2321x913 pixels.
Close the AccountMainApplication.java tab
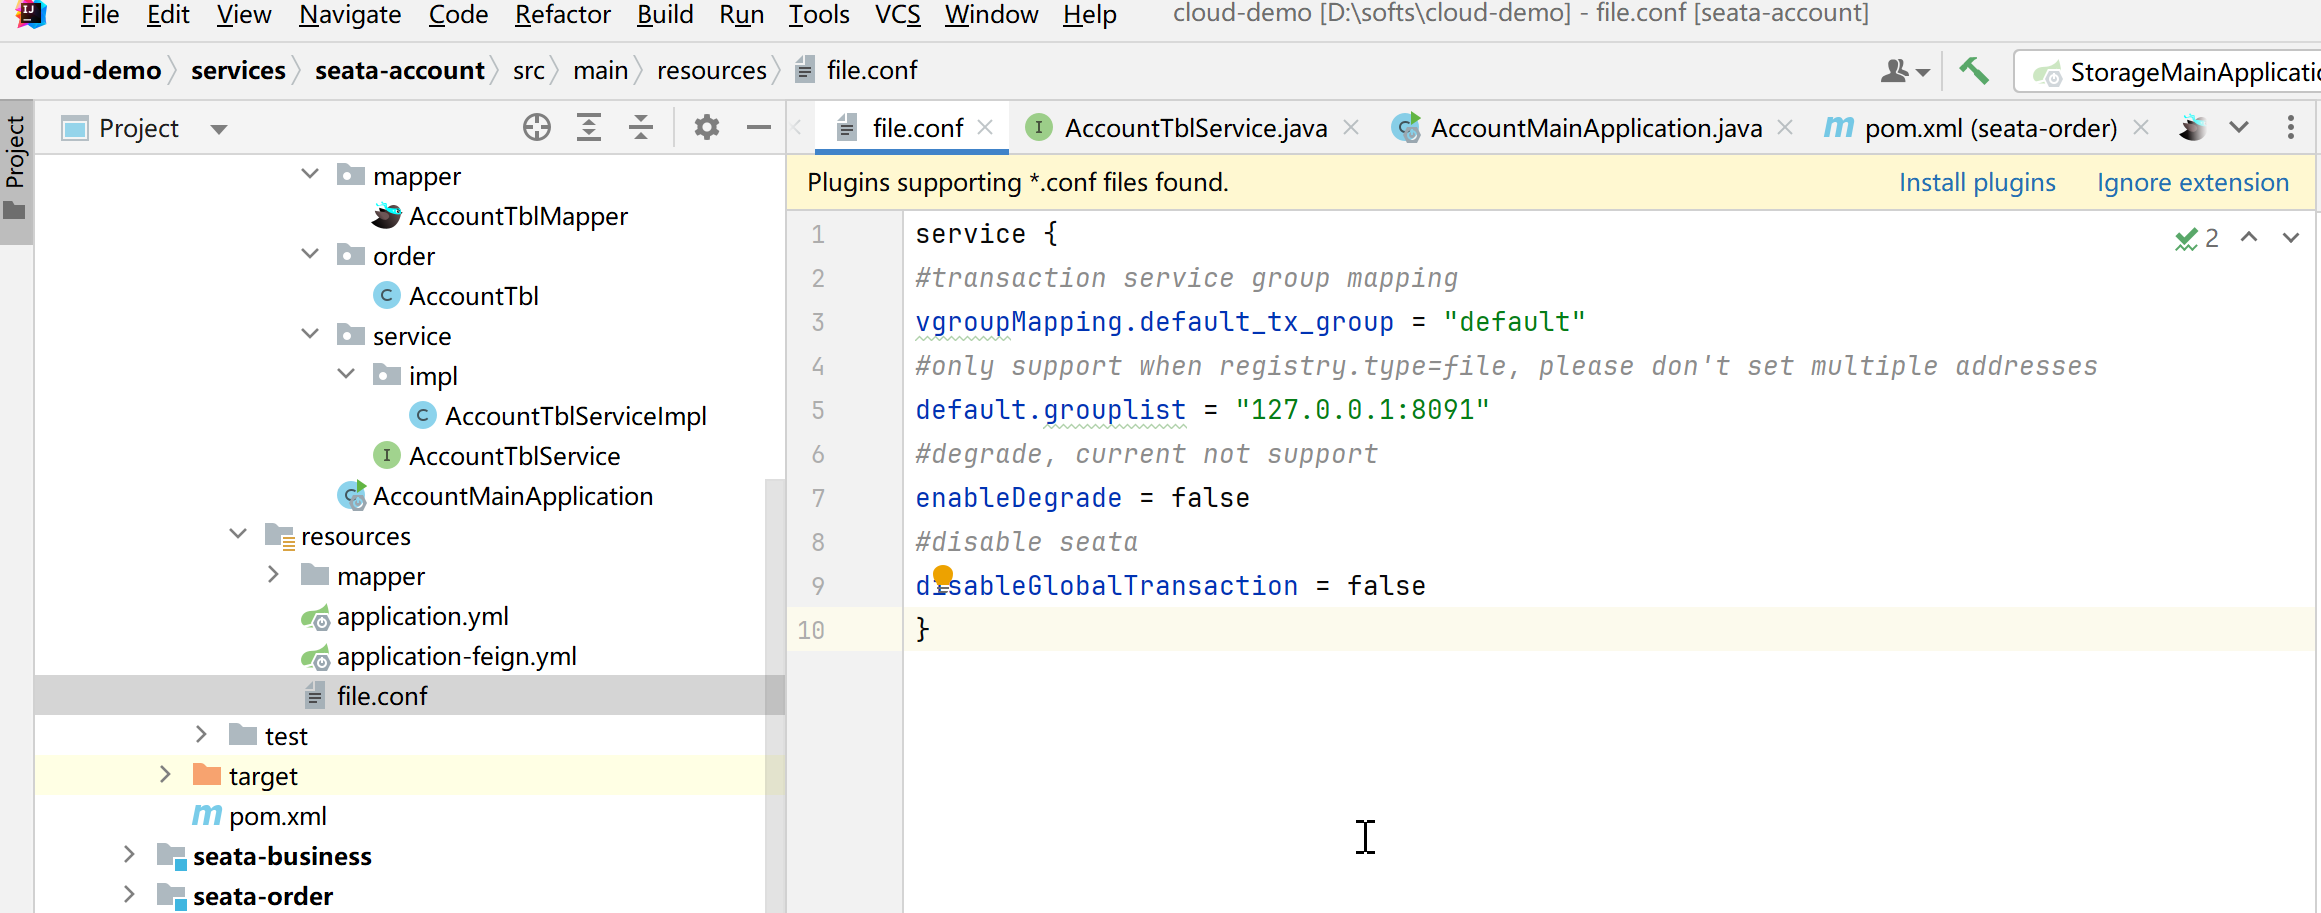coord(1785,128)
